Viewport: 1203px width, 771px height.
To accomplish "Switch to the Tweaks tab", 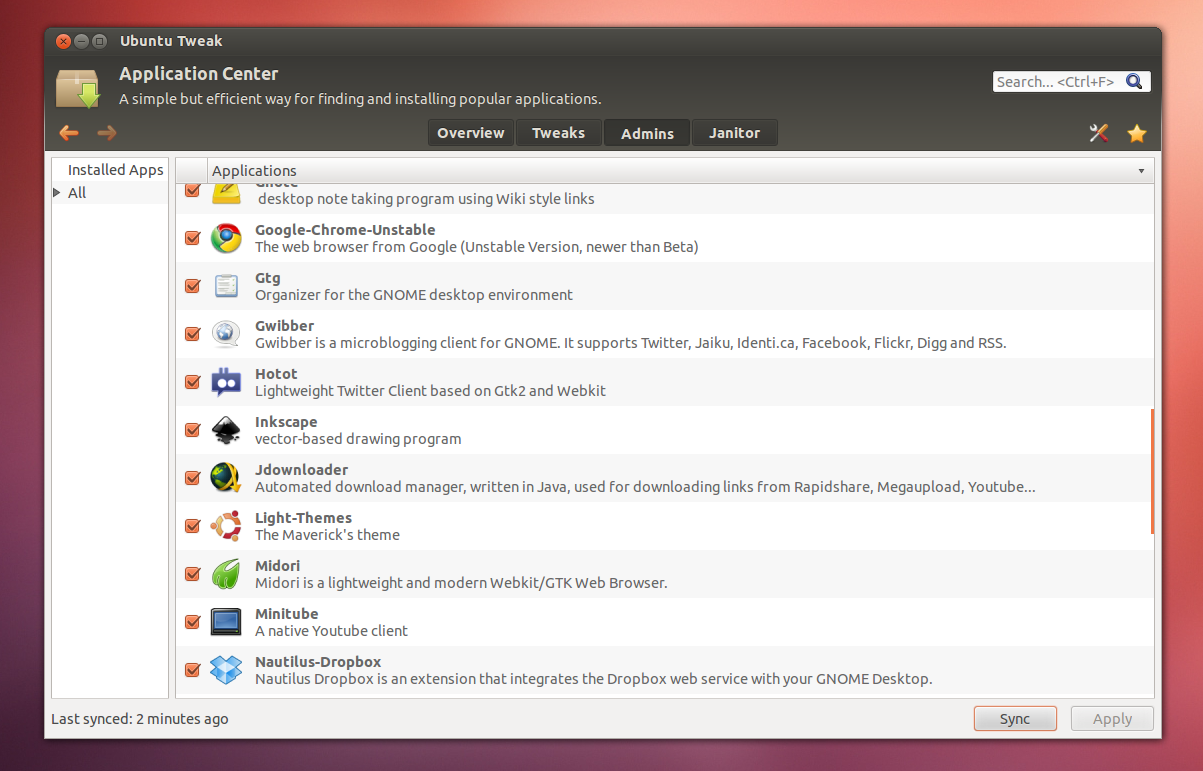I will pos(558,133).
